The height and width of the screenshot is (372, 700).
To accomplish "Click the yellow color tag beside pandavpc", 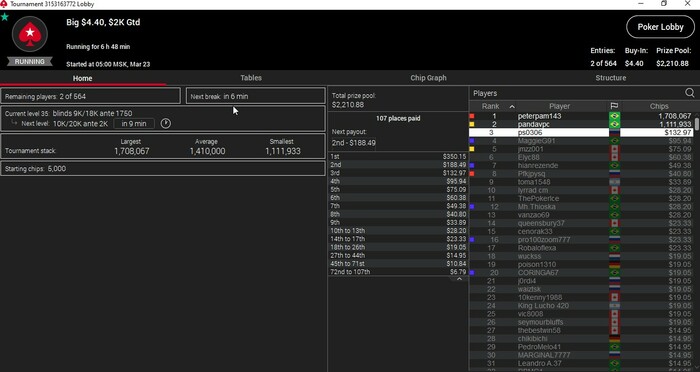I will pyautogui.click(x=472, y=124).
